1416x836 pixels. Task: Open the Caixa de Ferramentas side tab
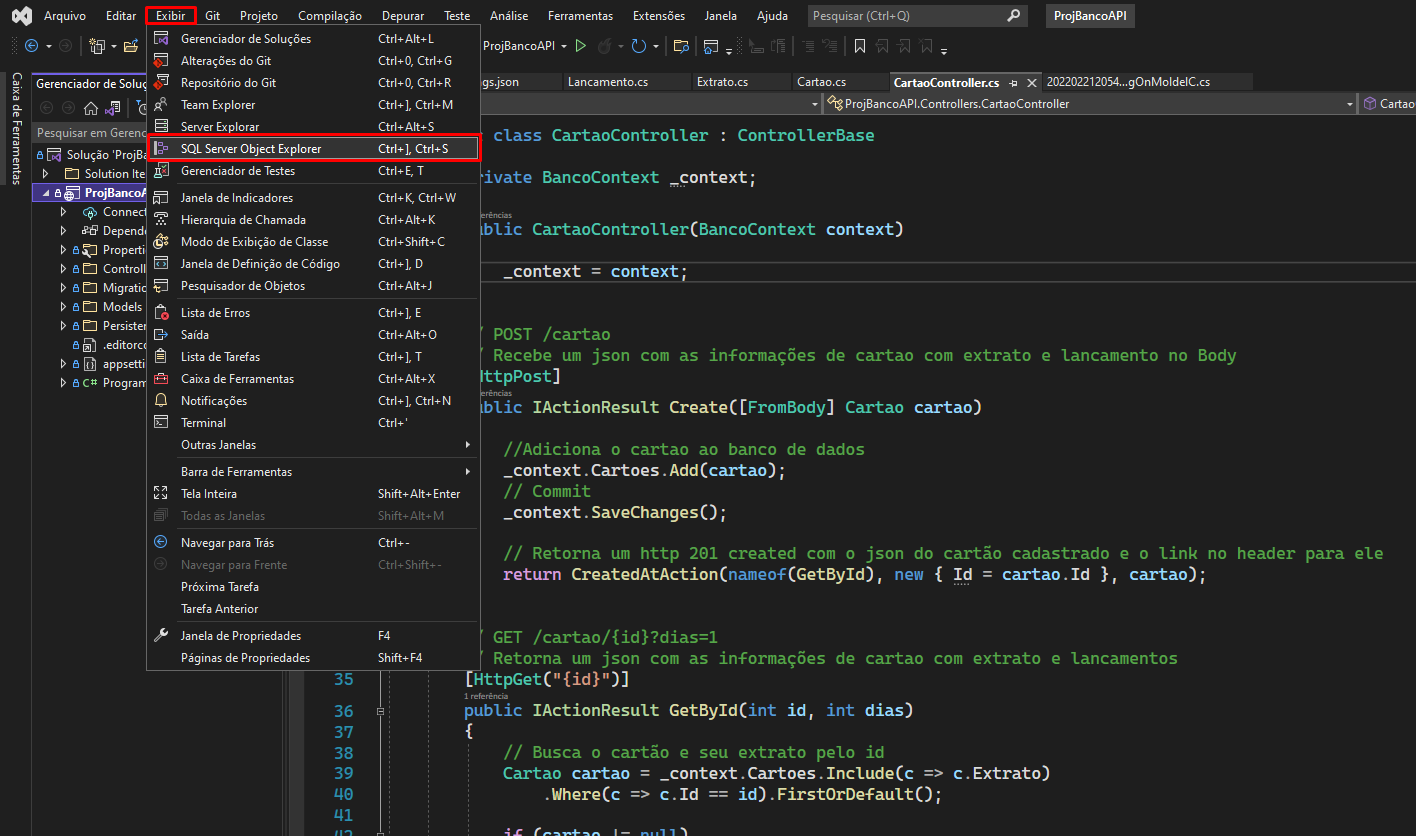pos(16,128)
